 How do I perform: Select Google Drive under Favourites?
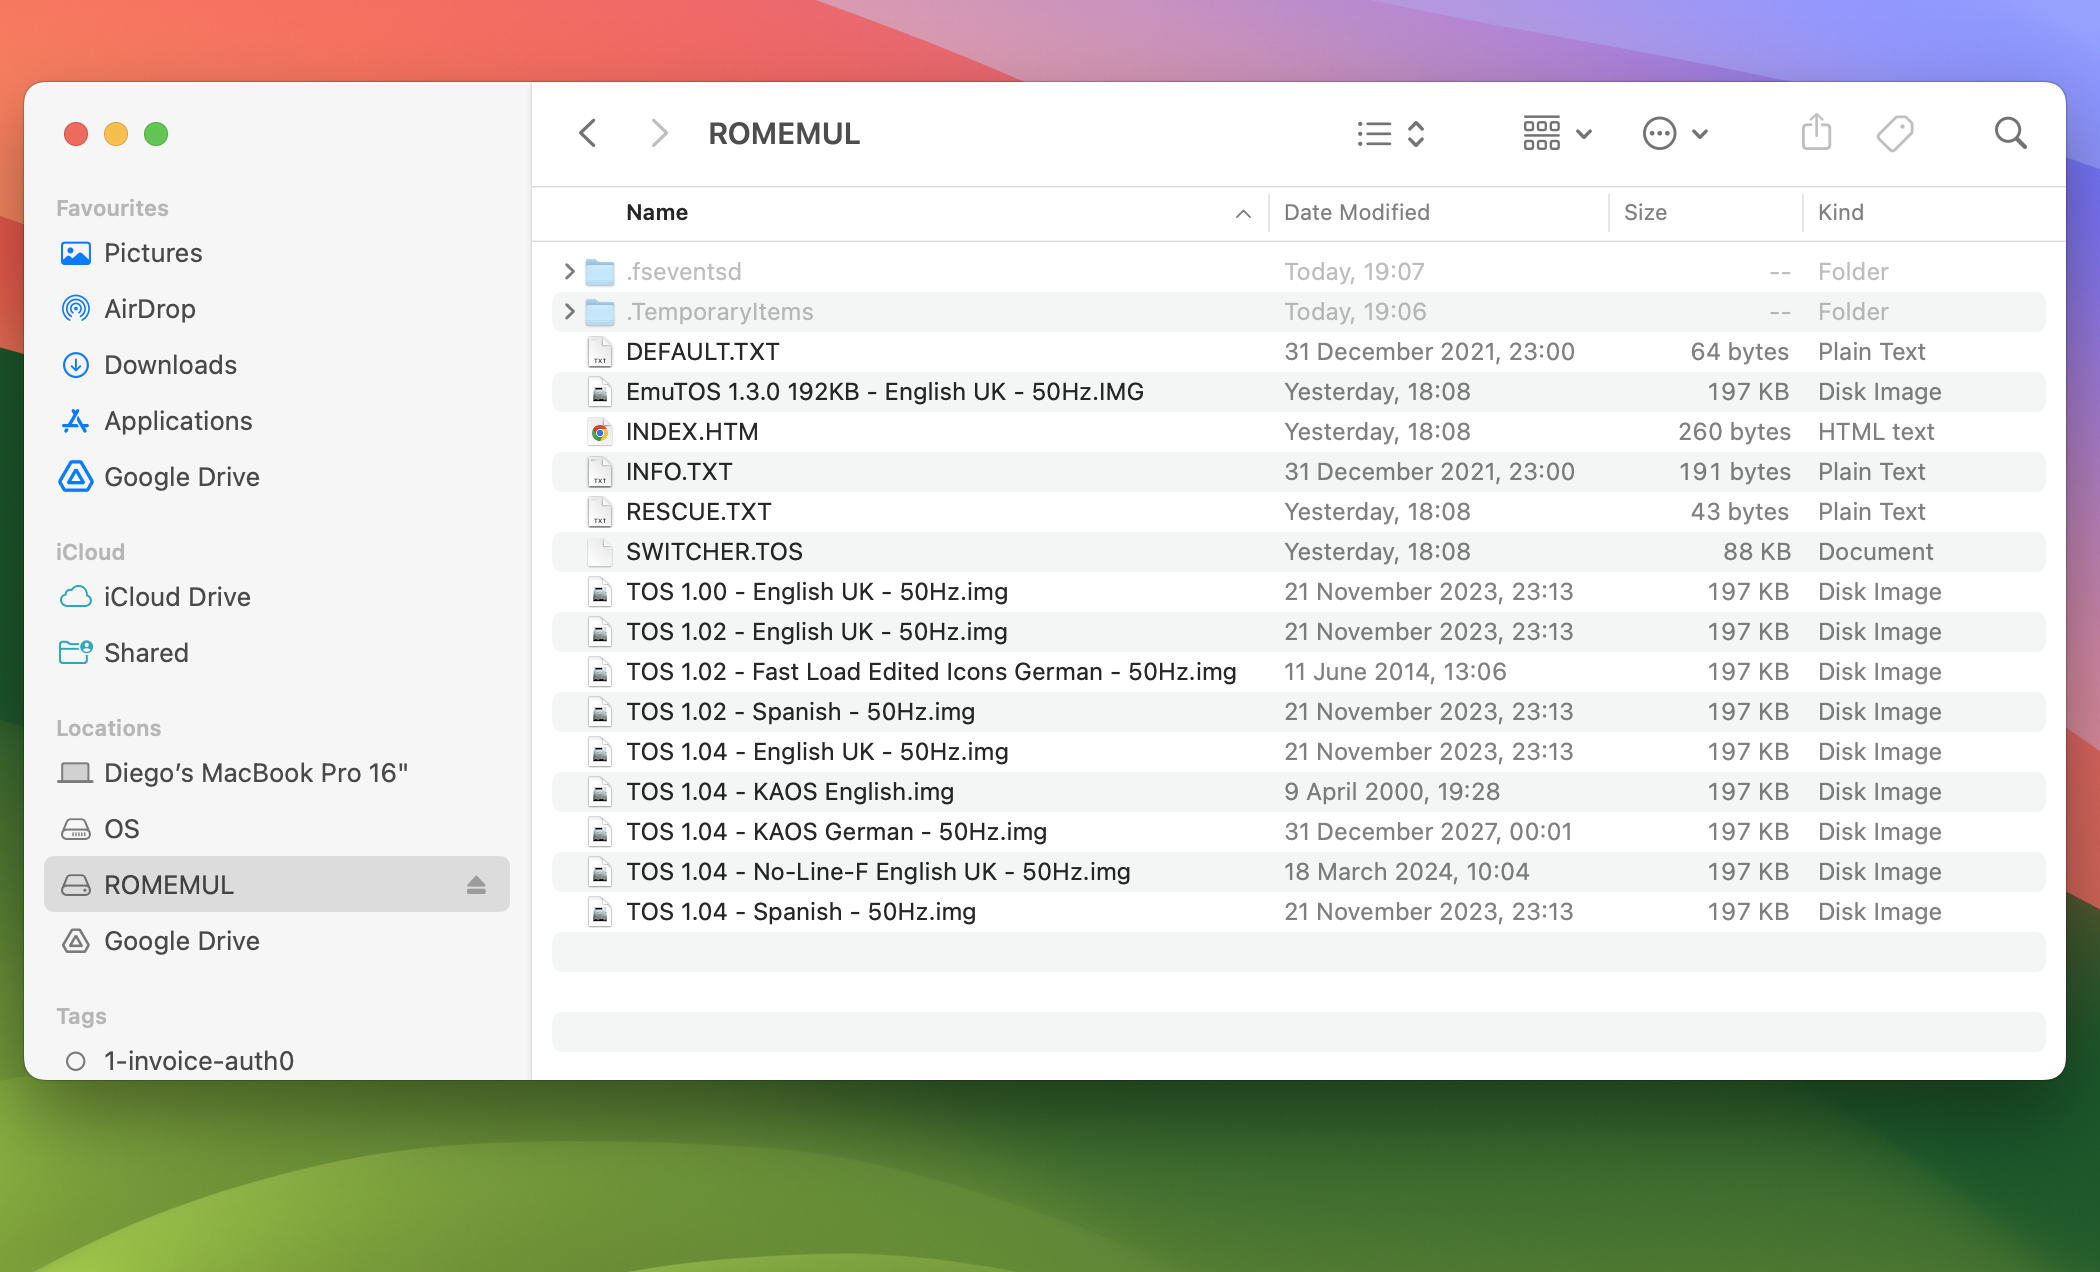click(181, 477)
